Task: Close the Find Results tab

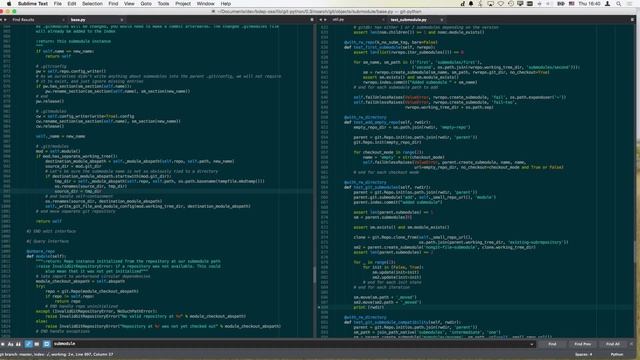Action: click(x=63, y=20)
